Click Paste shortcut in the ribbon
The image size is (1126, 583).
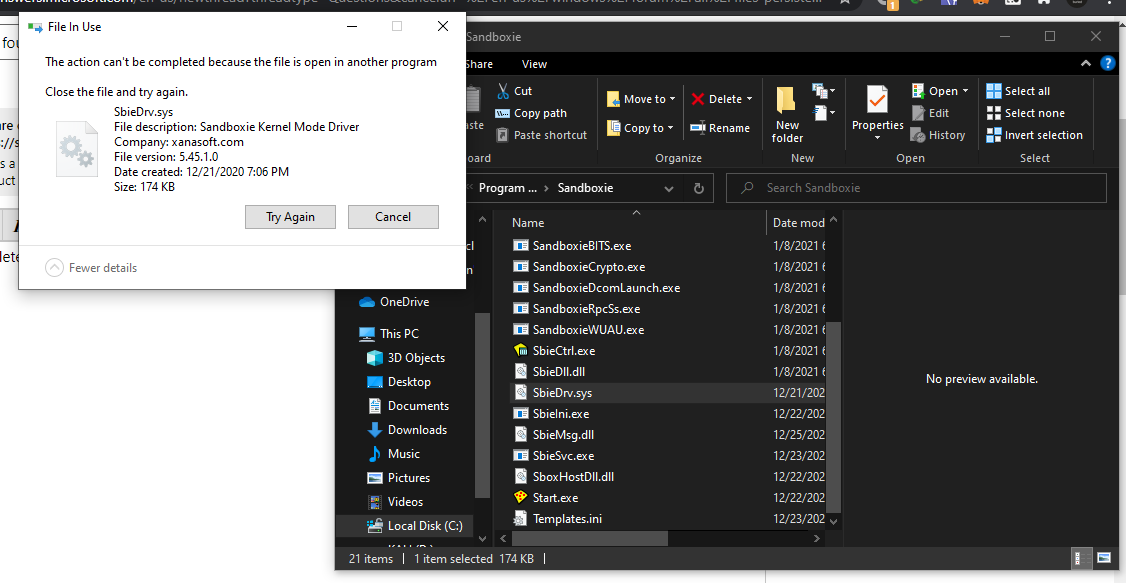[x=541, y=135]
